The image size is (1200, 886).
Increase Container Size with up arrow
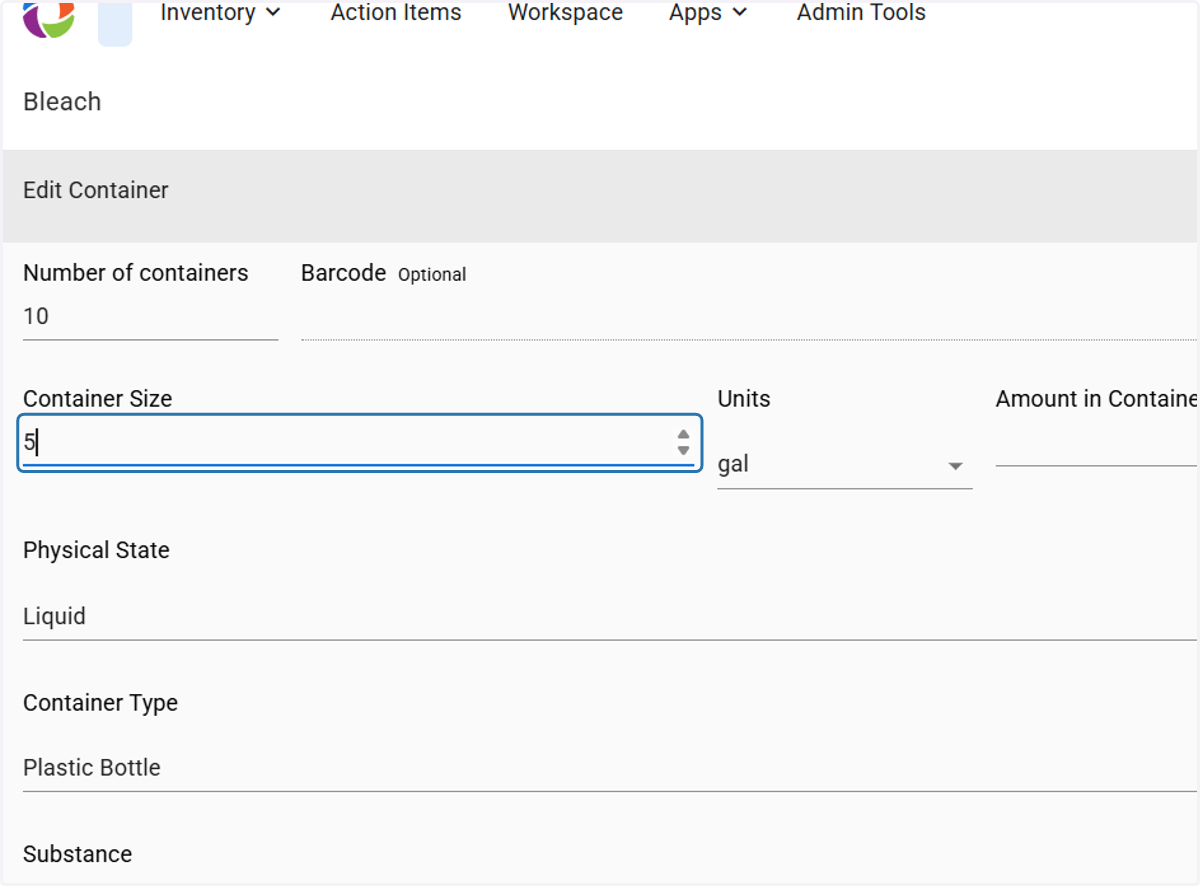tap(683, 435)
